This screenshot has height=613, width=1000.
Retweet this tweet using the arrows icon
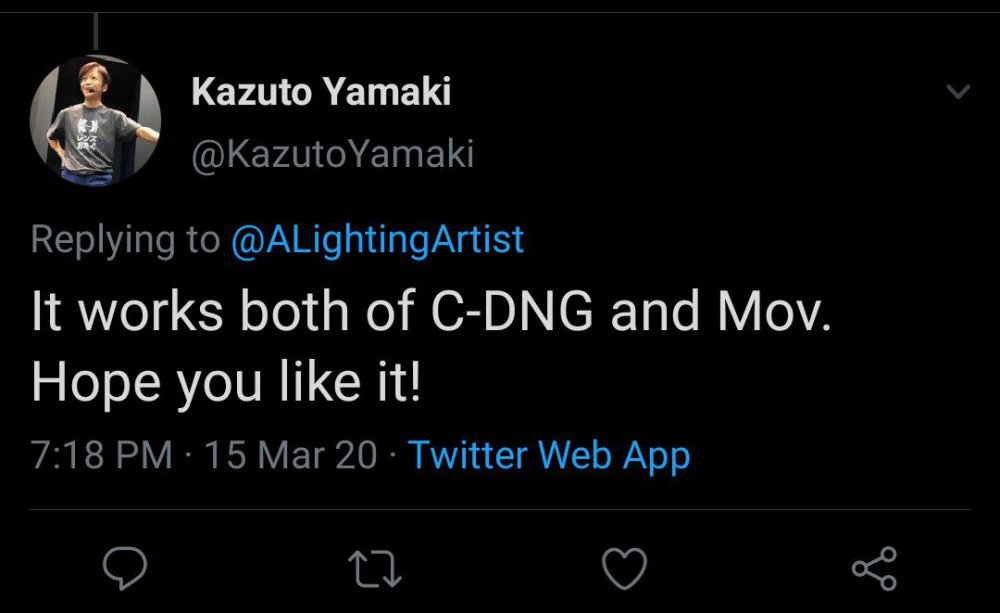(x=375, y=569)
